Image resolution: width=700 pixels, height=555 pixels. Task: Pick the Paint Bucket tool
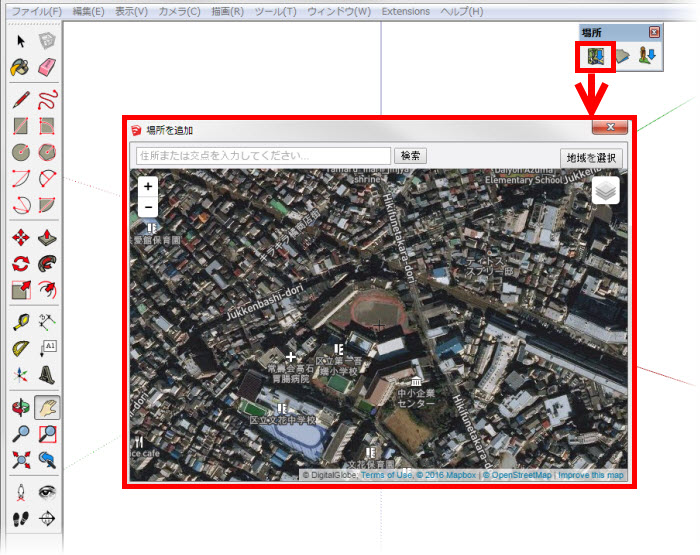pos(19,68)
